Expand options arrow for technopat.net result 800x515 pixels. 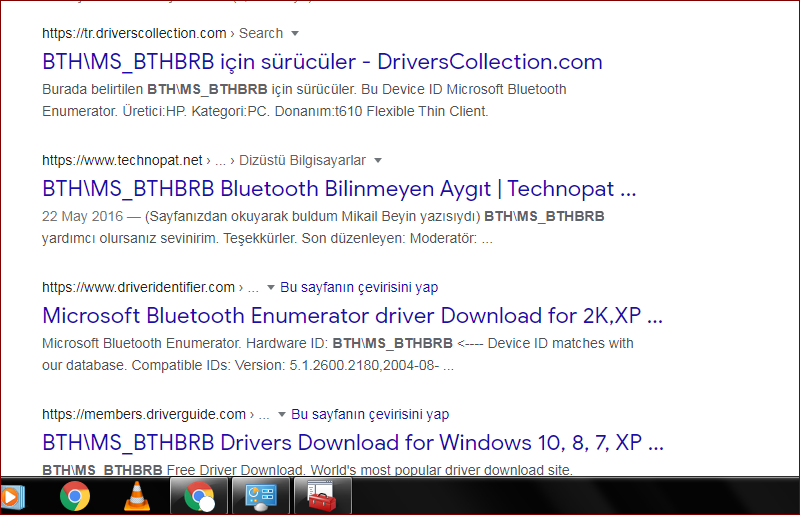click(378, 161)
